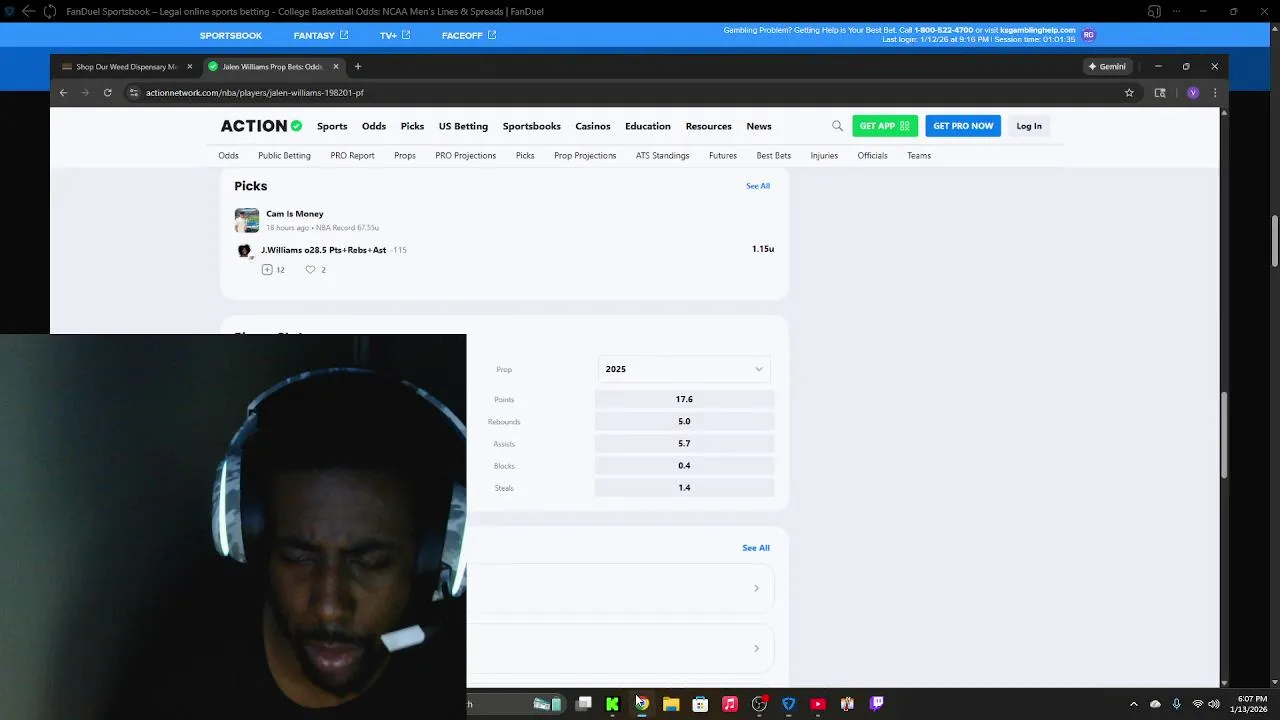1280x720 pixels.
Task: Reload the Action Network page
Action: 107,93
